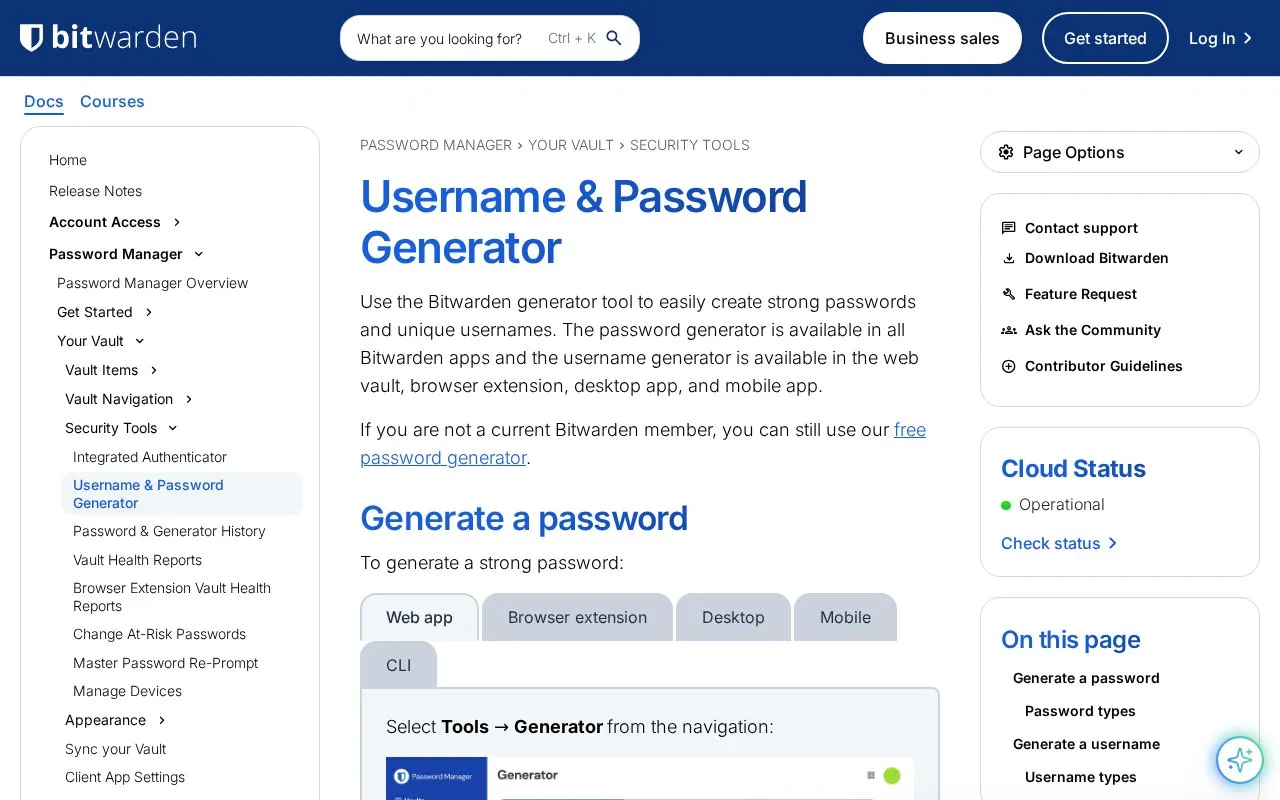
Task: Jump to Password types section
Action: [x=1080, y=711]
